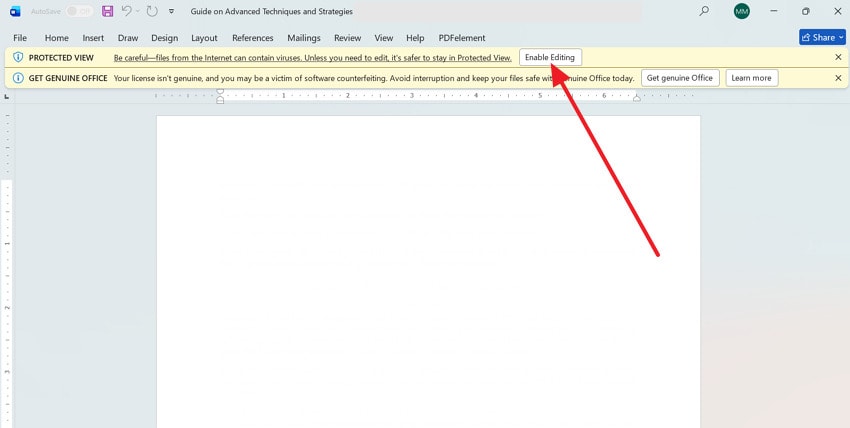
Task: Click the right indent marker on ruler
Action: (637, 98)
